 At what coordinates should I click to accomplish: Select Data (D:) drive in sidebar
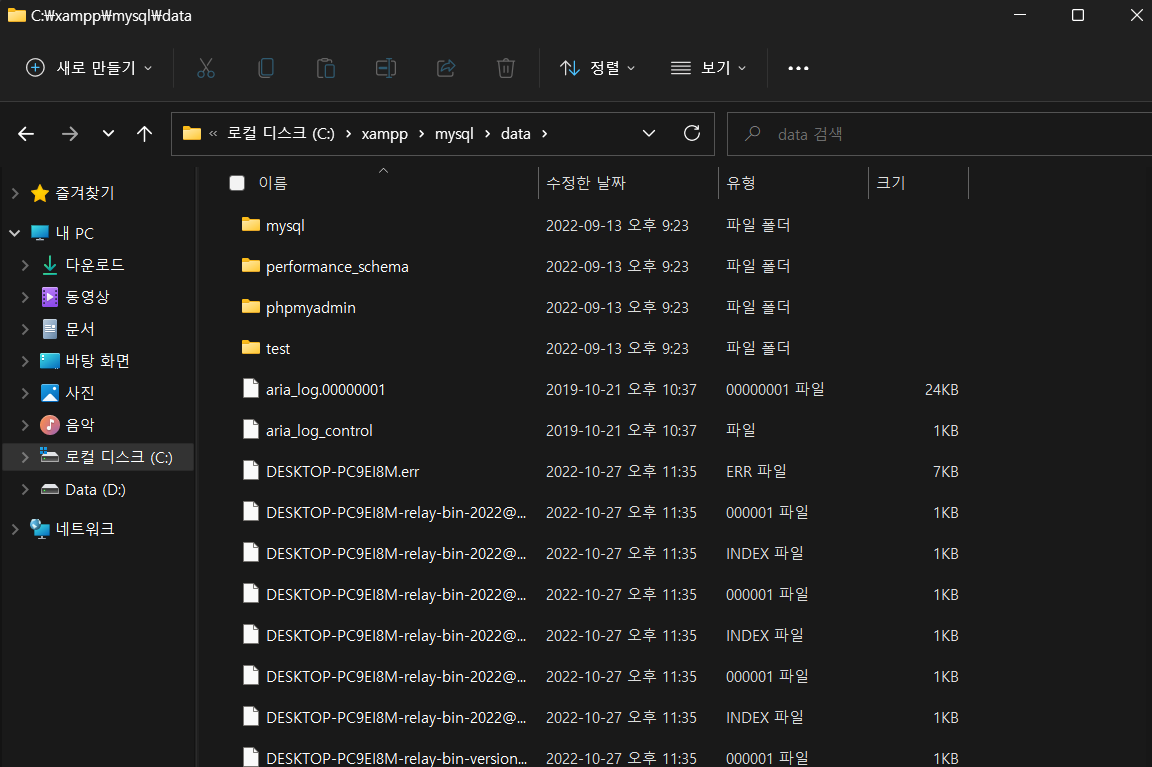coord(96,489)
